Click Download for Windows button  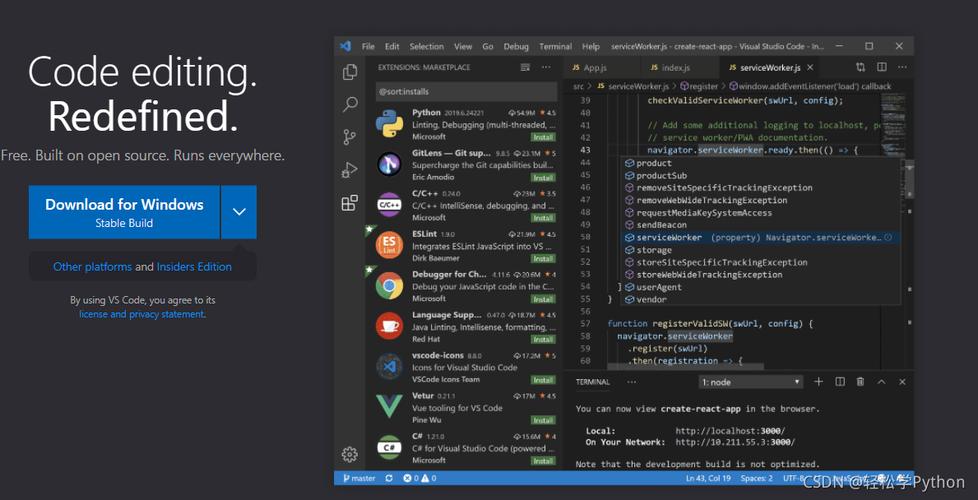coord(124,212)
